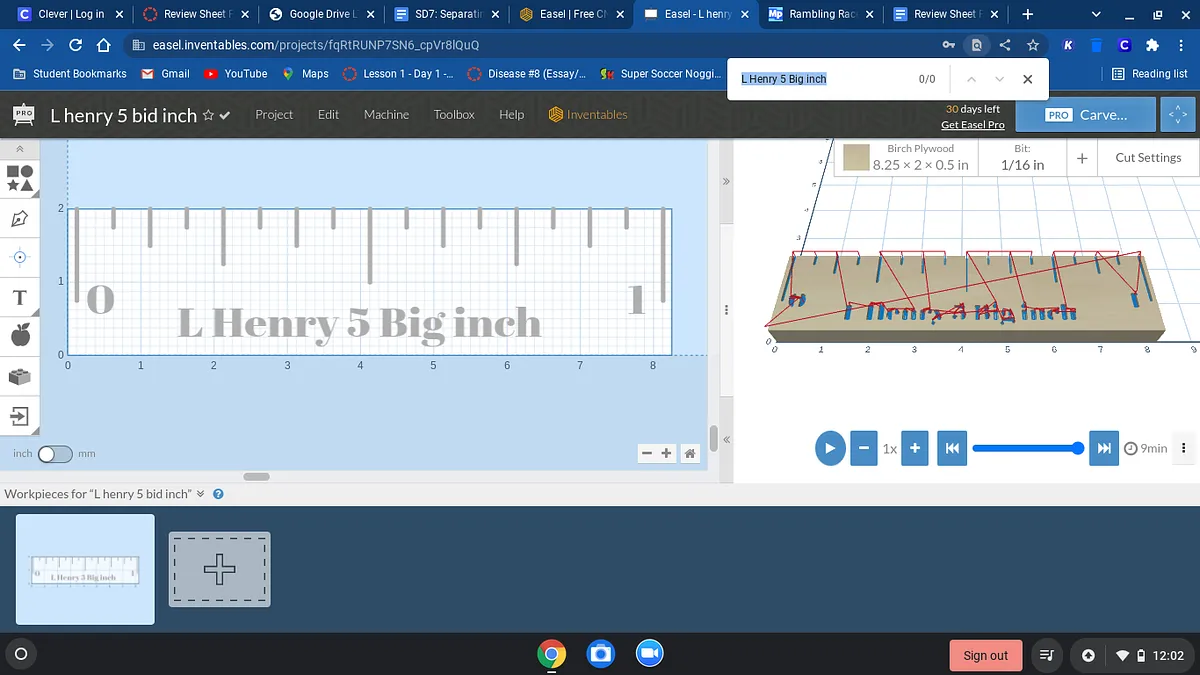Collapse the 3D preview pane chevron

pyautogui.click(x=727, y=181)
